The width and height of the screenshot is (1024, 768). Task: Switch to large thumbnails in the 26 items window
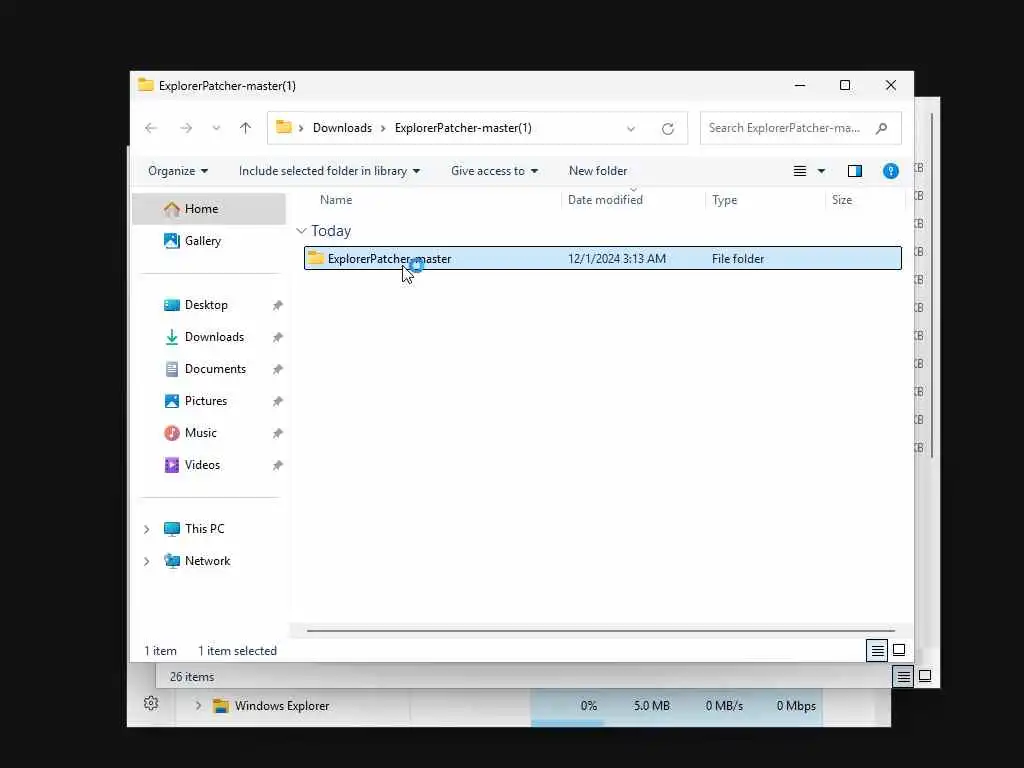coord(925,677)
